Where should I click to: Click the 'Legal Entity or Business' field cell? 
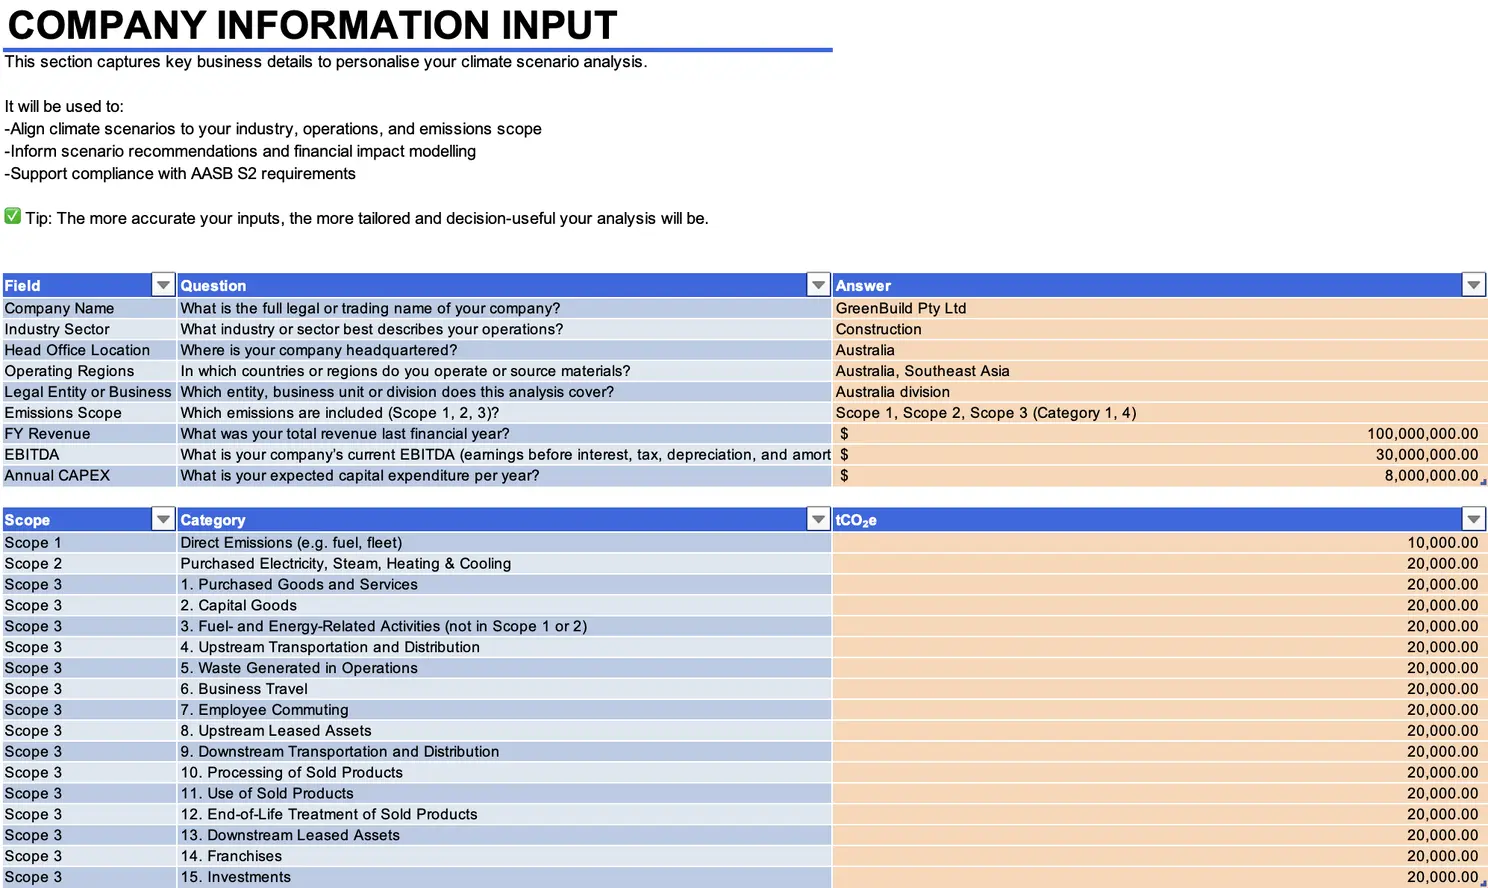point(89,392)
